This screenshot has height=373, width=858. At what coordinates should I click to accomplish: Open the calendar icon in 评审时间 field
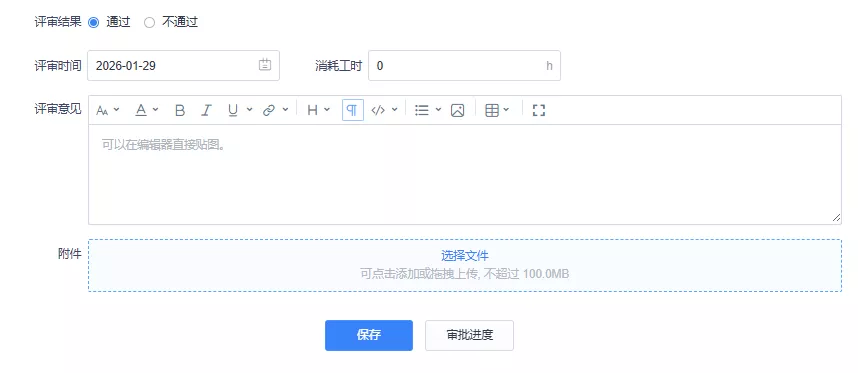(265, 65)
